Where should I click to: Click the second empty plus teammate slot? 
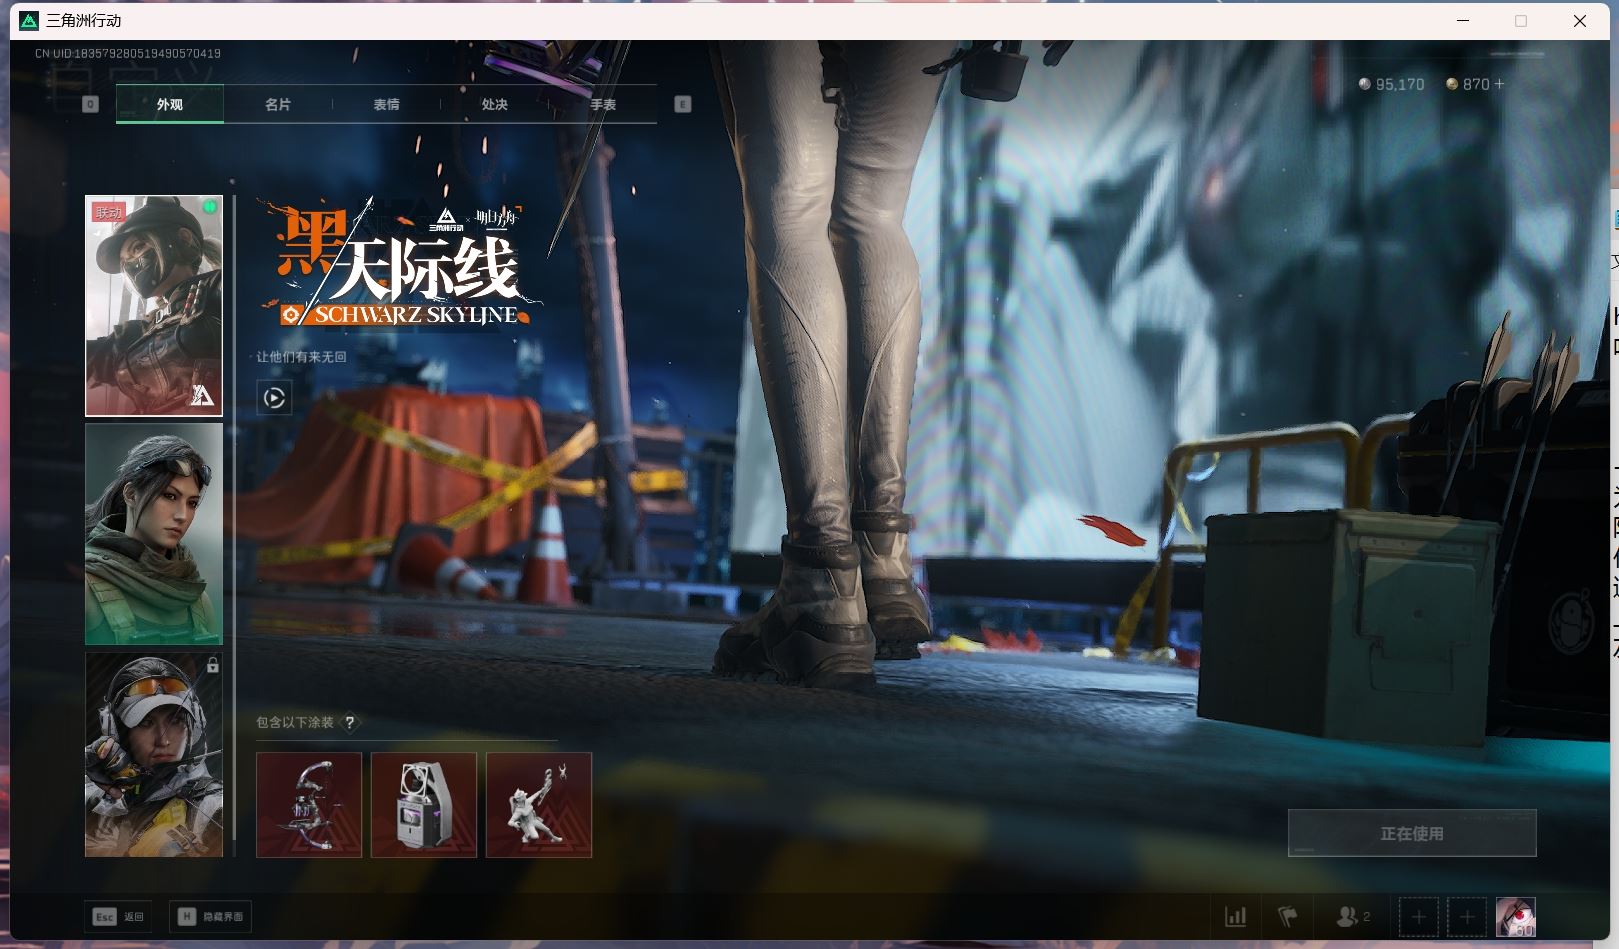pyautogui.click(x=1467, y=916)
